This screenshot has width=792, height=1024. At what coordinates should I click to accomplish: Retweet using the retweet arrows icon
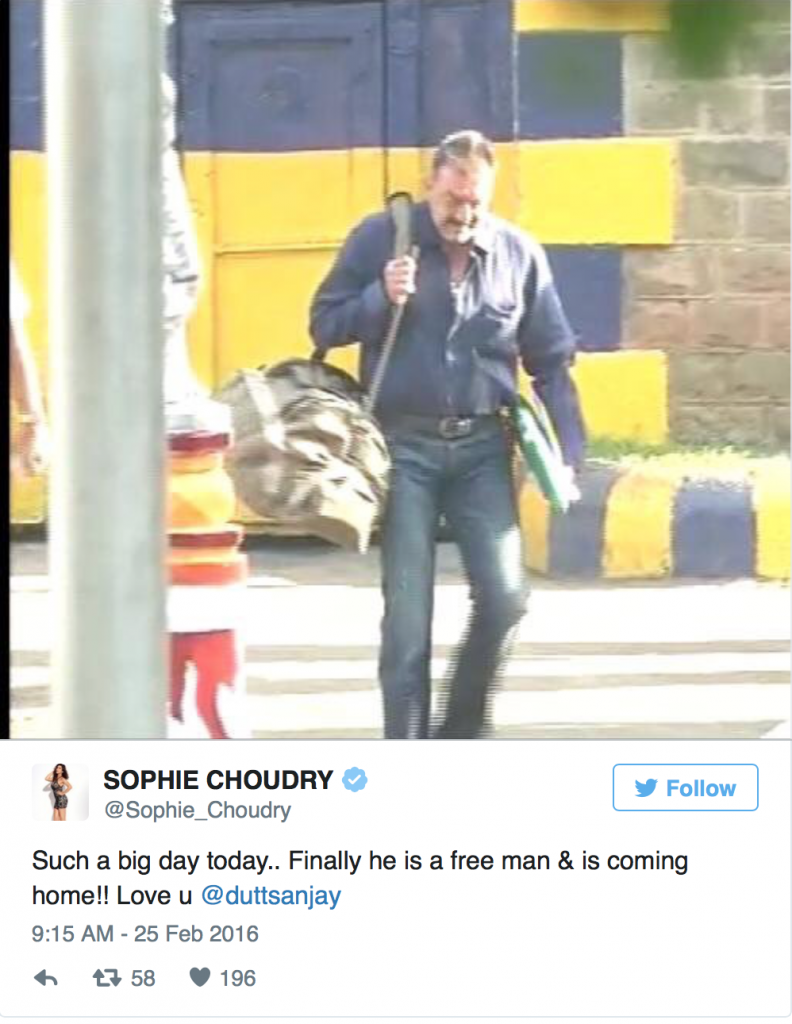[x=106, y=978]
